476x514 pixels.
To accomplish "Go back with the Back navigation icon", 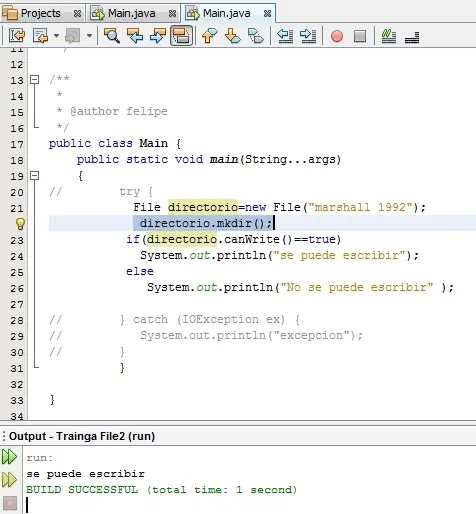I will pyautogui.click(x=41, y=35).
